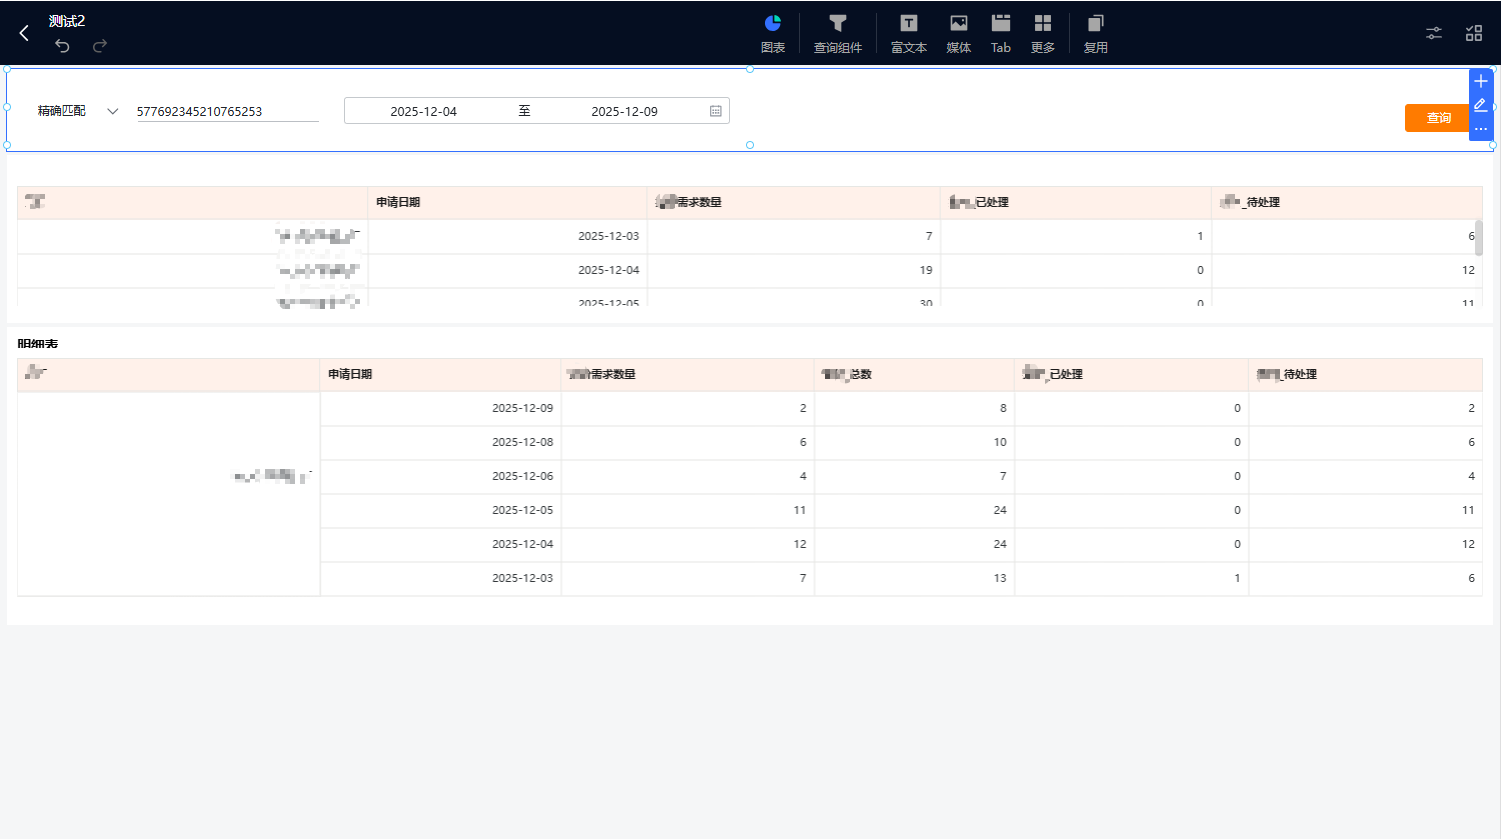Click the 申请日期 header in 明细表
Screen dimensions: 1501x839
[350, 374]
